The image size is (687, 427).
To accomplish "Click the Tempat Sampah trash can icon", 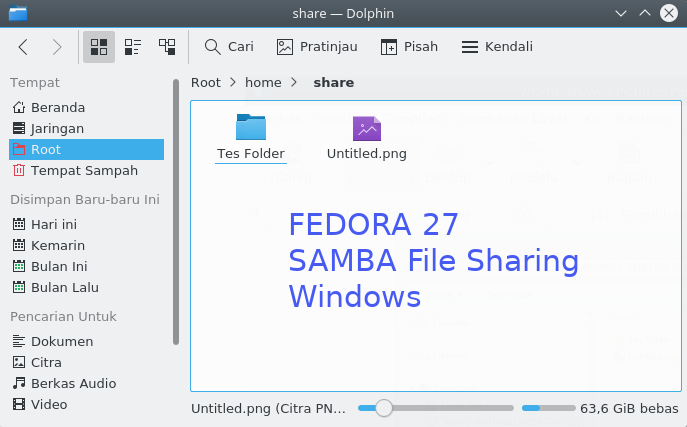I will 19,170.
